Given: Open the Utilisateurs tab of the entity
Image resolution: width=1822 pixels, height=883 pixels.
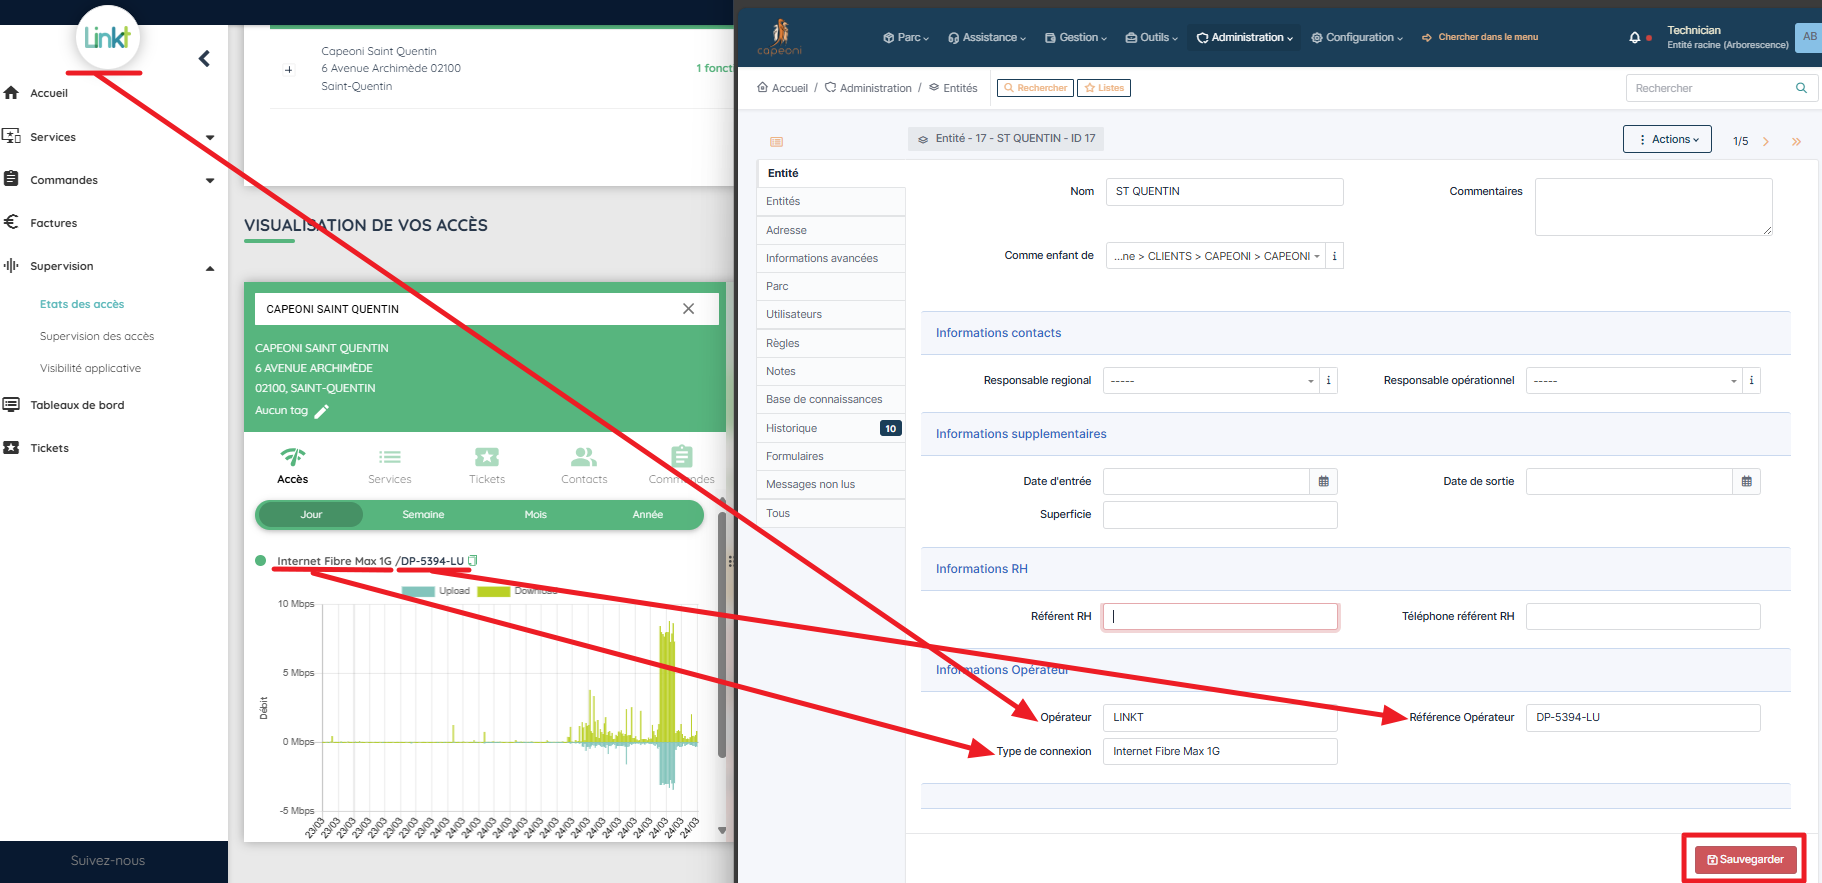Looking at the screenshot, I should click(x=832, y=314).
